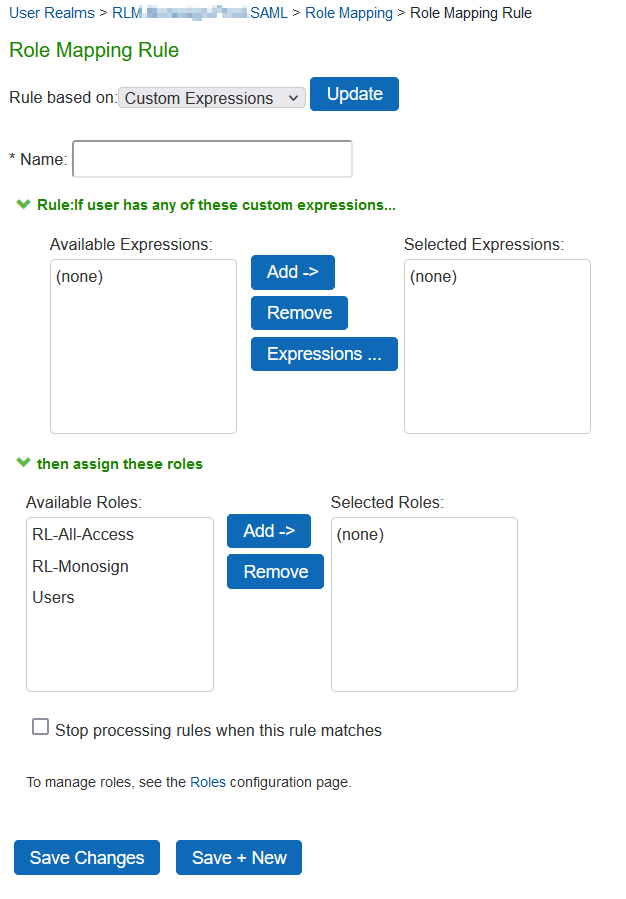Select Users in Available Roles list

53,597
